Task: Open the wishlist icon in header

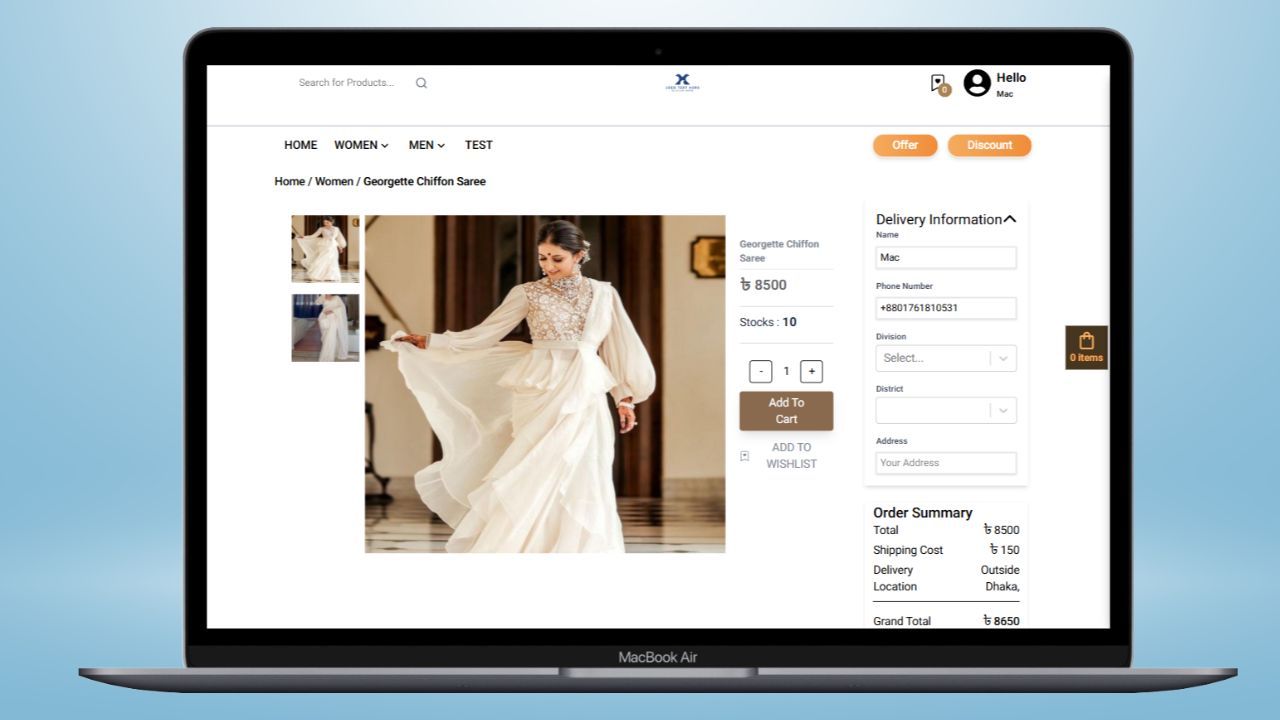Action: coord(938,83)
